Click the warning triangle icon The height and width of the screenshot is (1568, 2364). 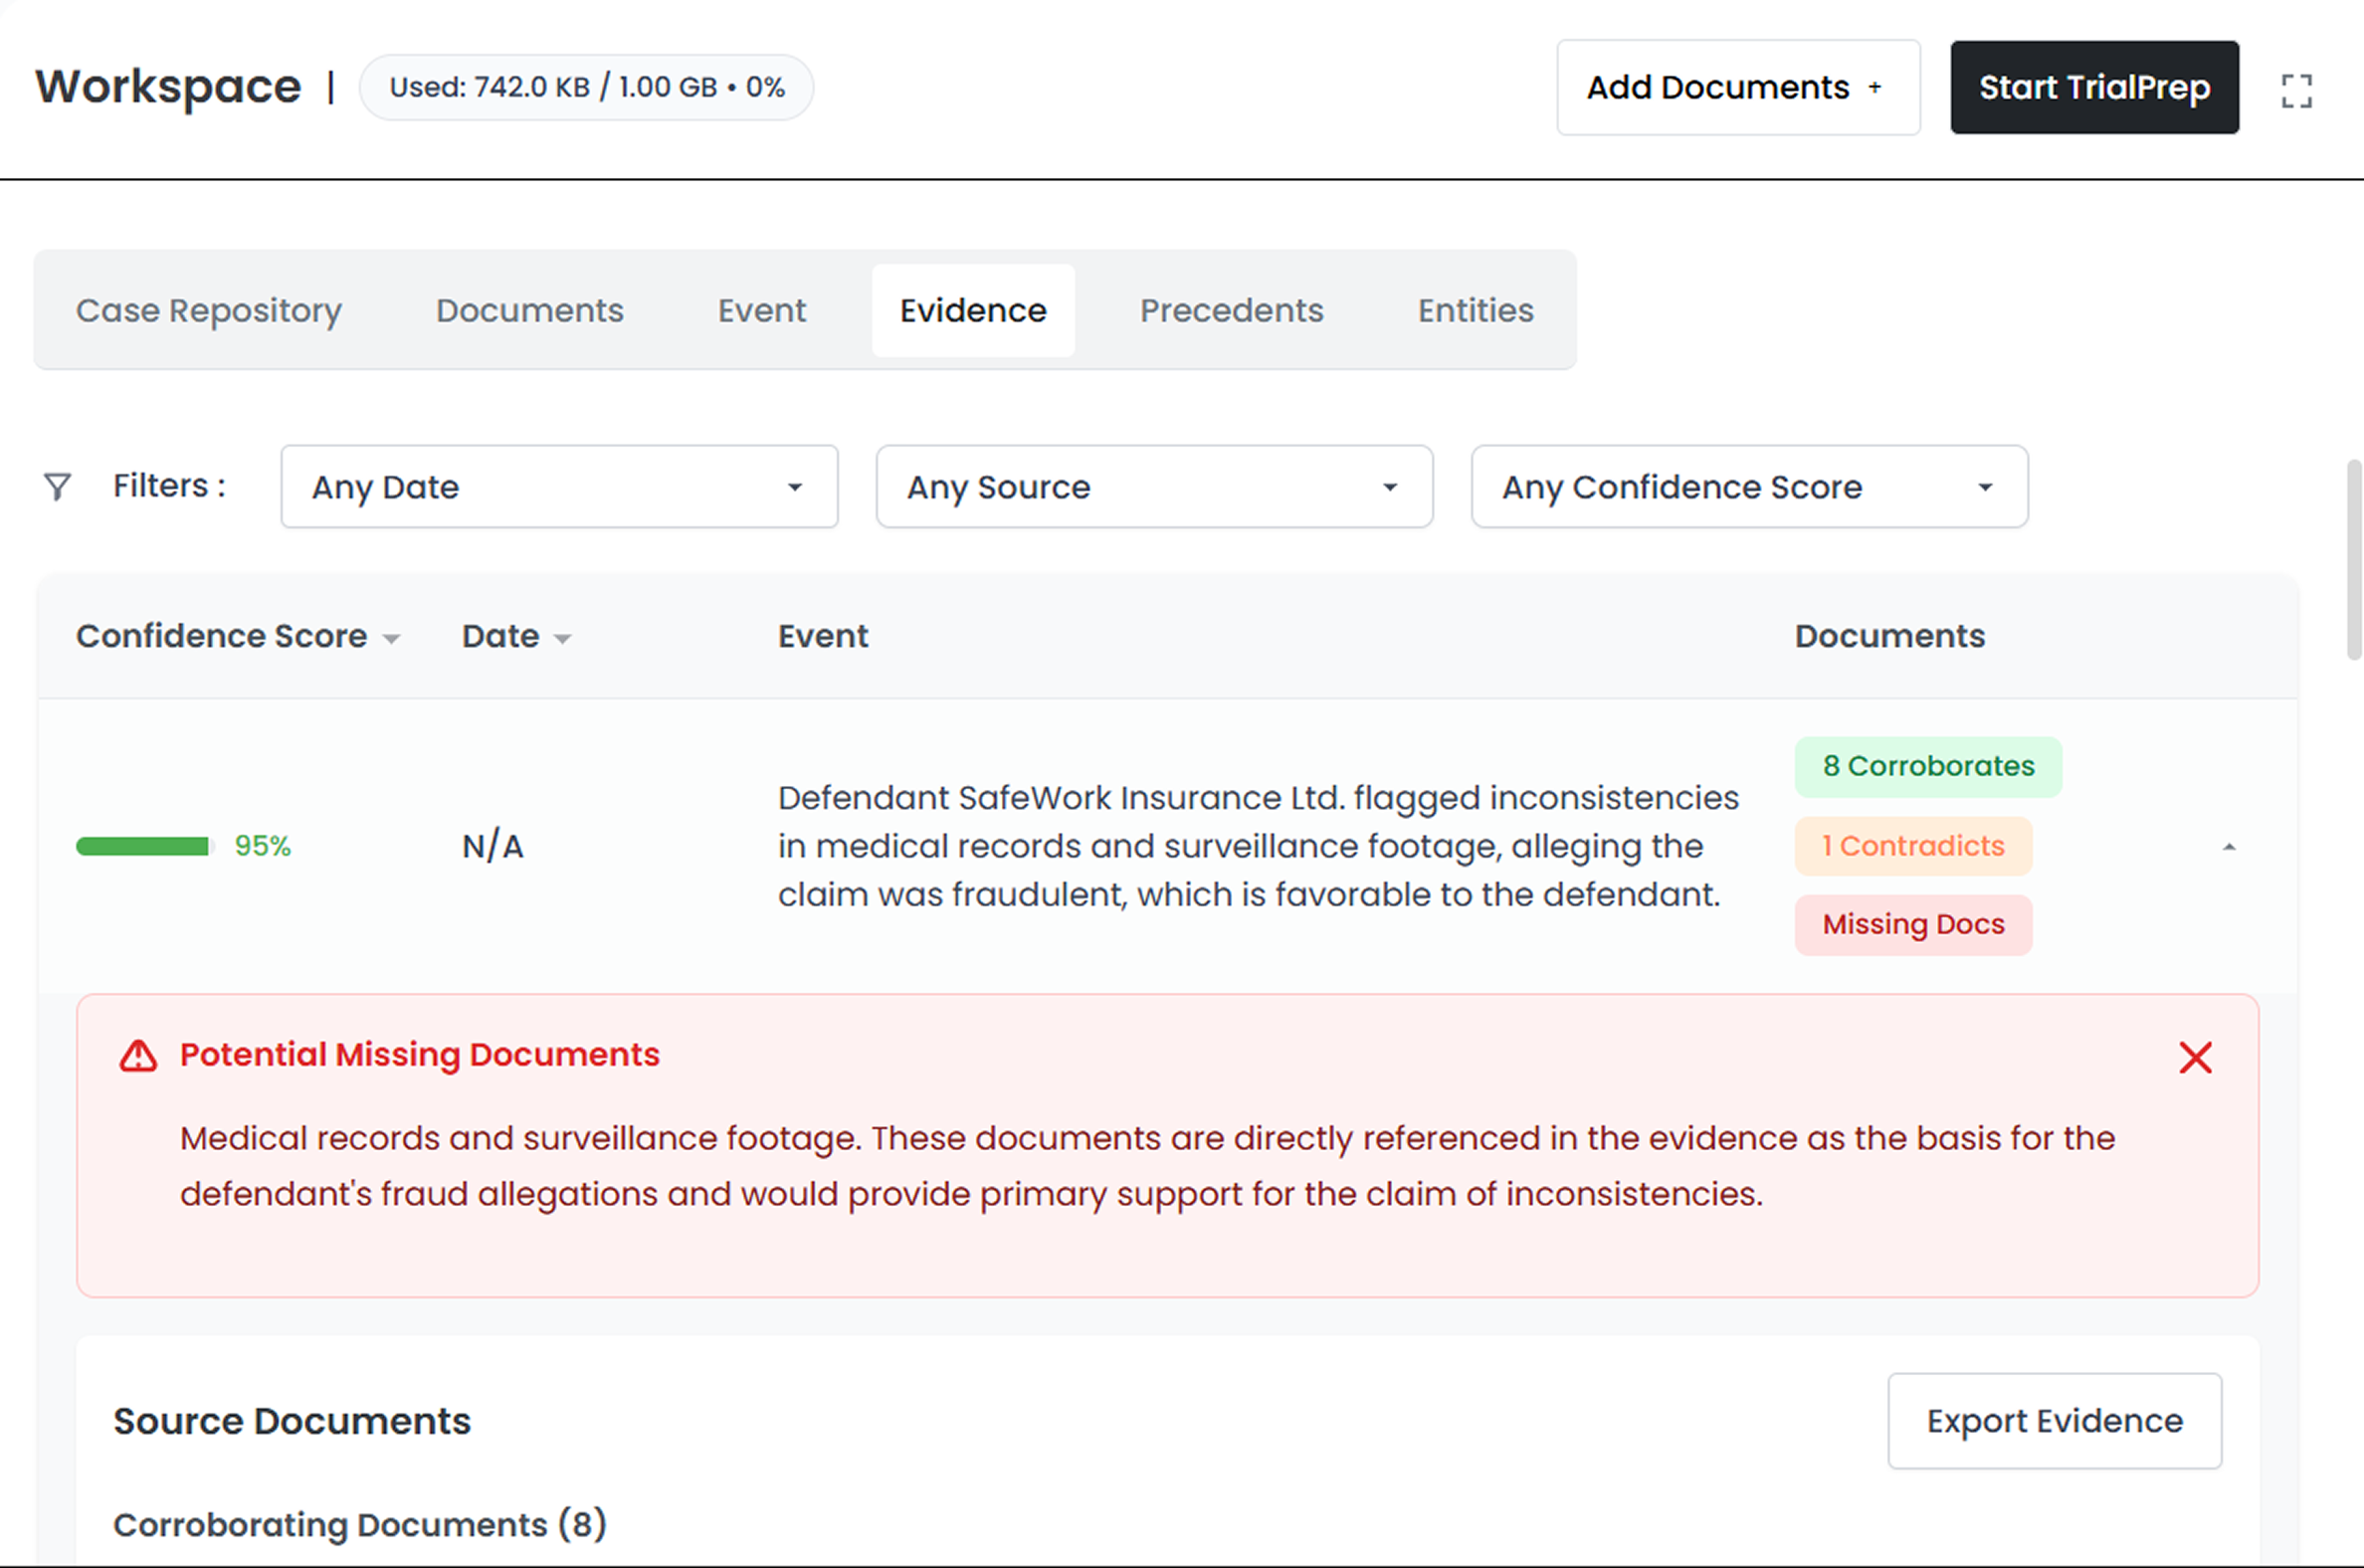(x=138, y=1056)
